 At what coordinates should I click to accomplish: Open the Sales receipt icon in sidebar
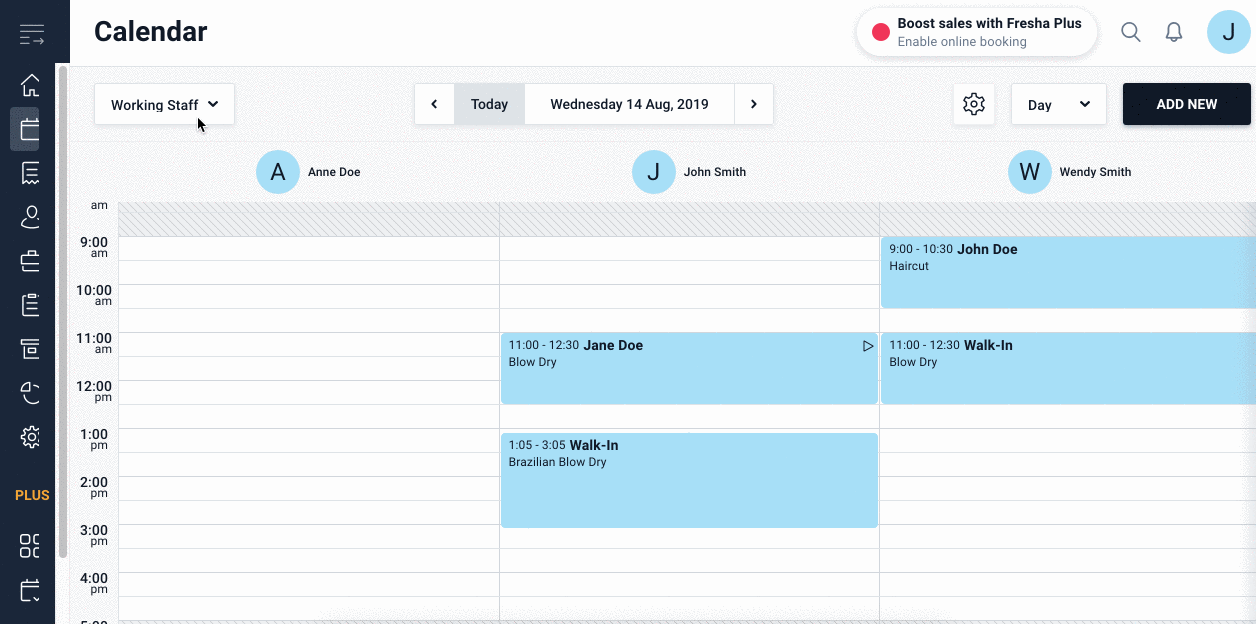tap(30, 173)
